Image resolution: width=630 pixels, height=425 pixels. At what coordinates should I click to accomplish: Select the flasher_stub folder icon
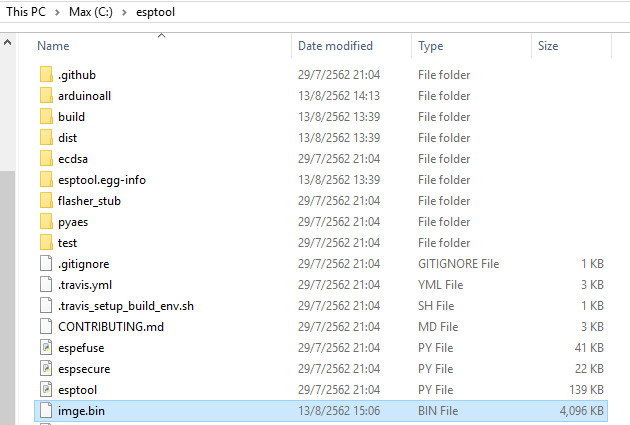click(x=46, y=200)
